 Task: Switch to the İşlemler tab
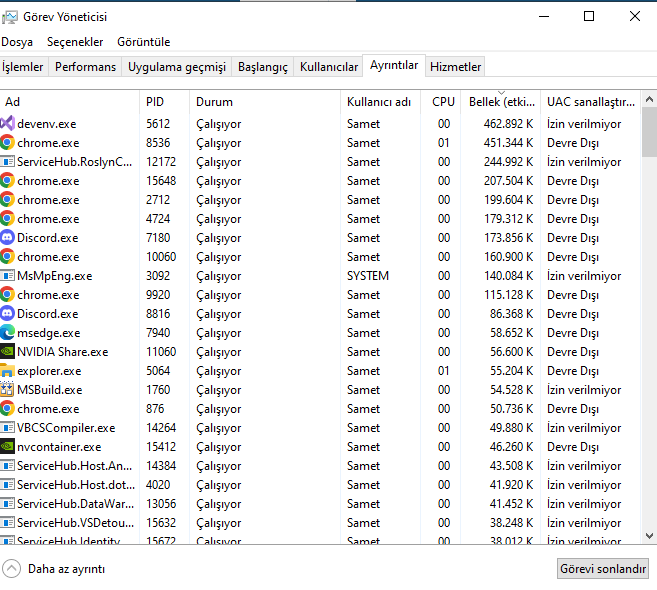(23, 67)
